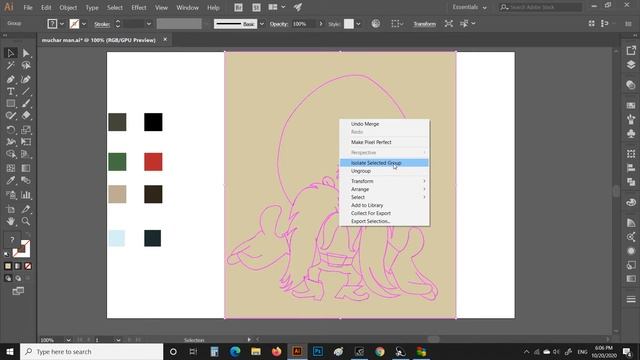
Task: Select the Hand tool
Action: click(x=11, y=221)
